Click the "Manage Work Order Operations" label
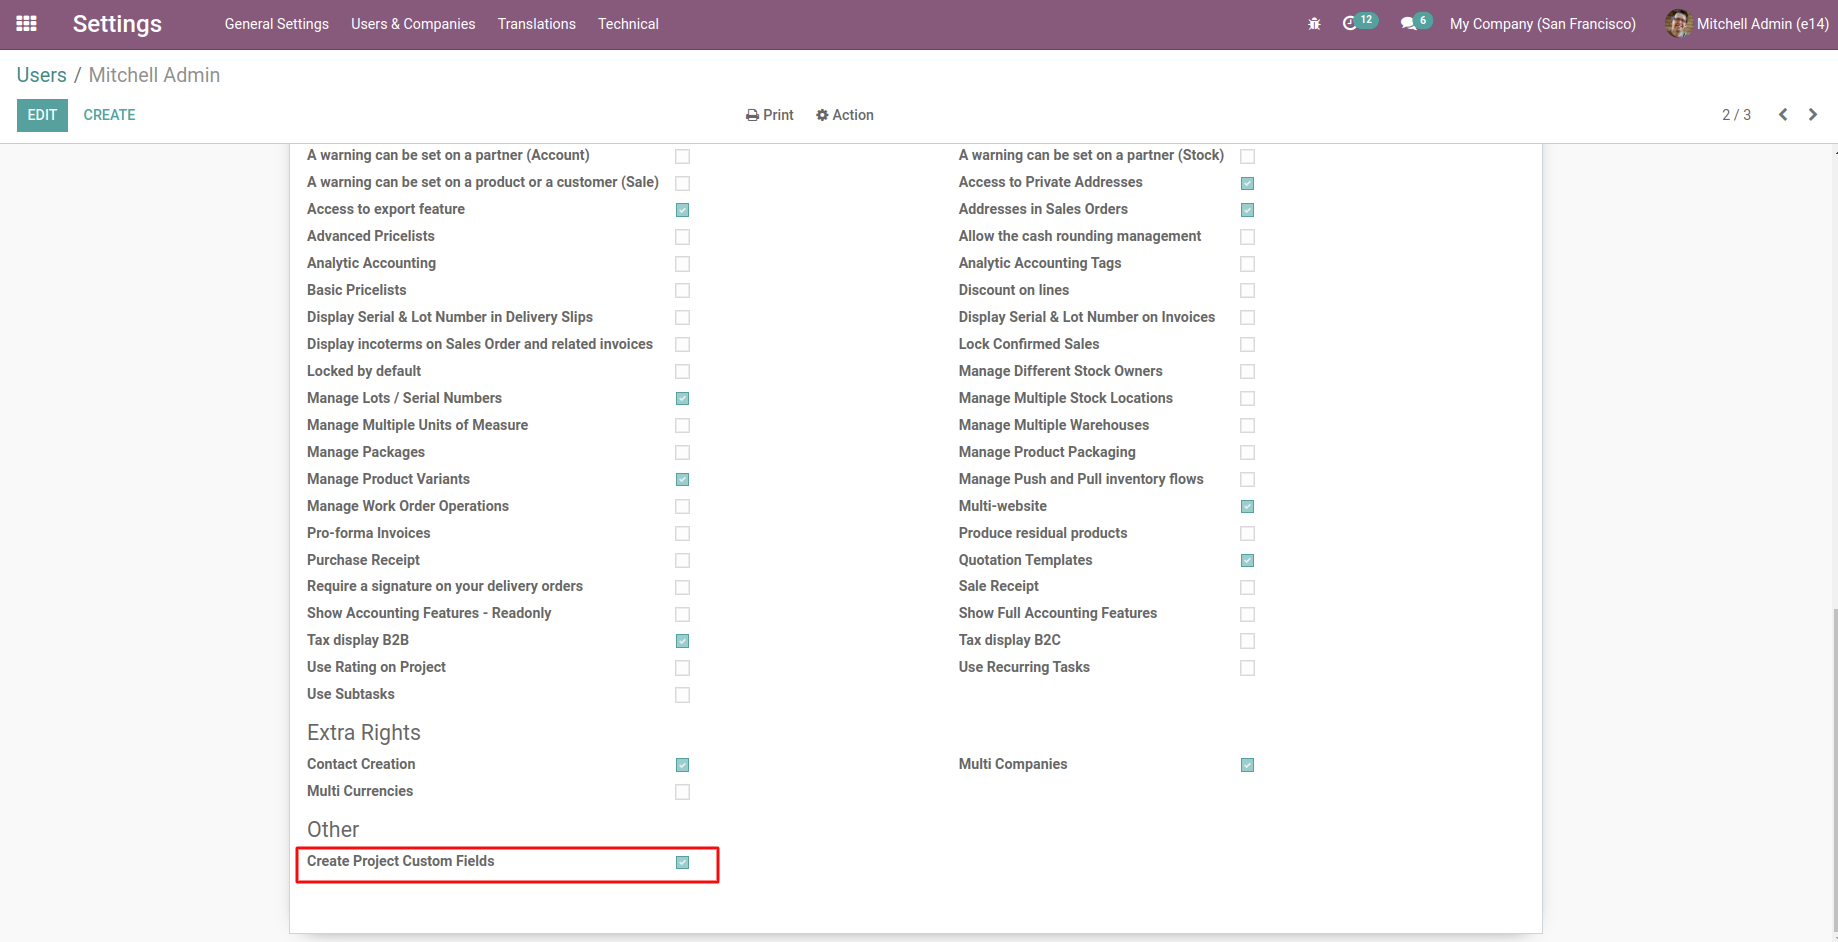The image size is (1838, 942). click(x=408, y=506)
